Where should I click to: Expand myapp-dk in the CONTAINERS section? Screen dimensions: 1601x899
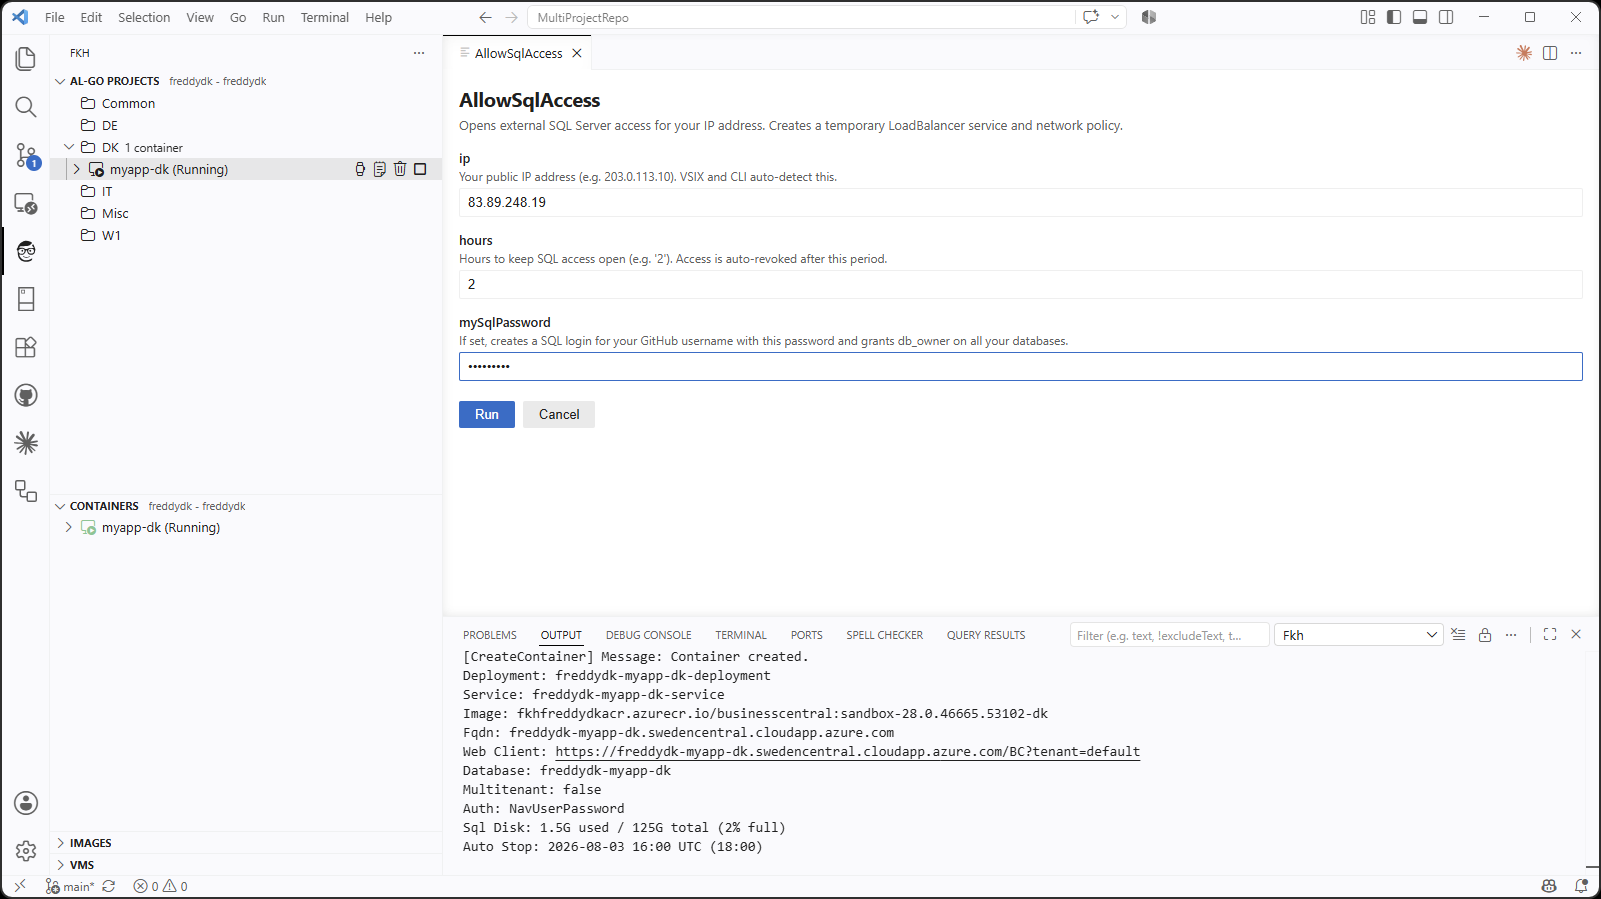(x=69, y=527)
